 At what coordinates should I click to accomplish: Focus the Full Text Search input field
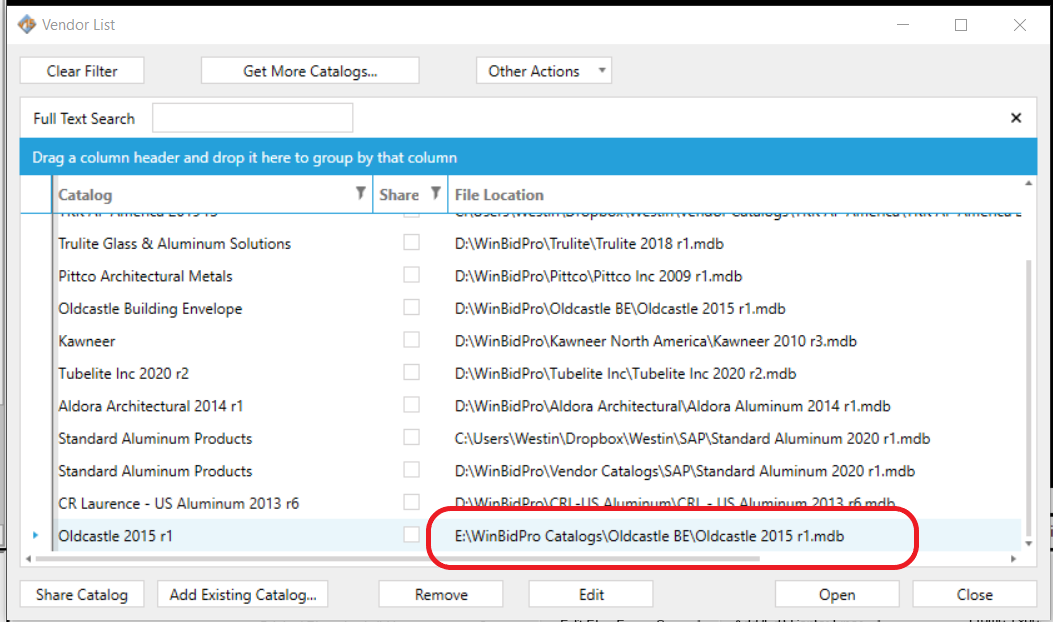click(253, 118)
